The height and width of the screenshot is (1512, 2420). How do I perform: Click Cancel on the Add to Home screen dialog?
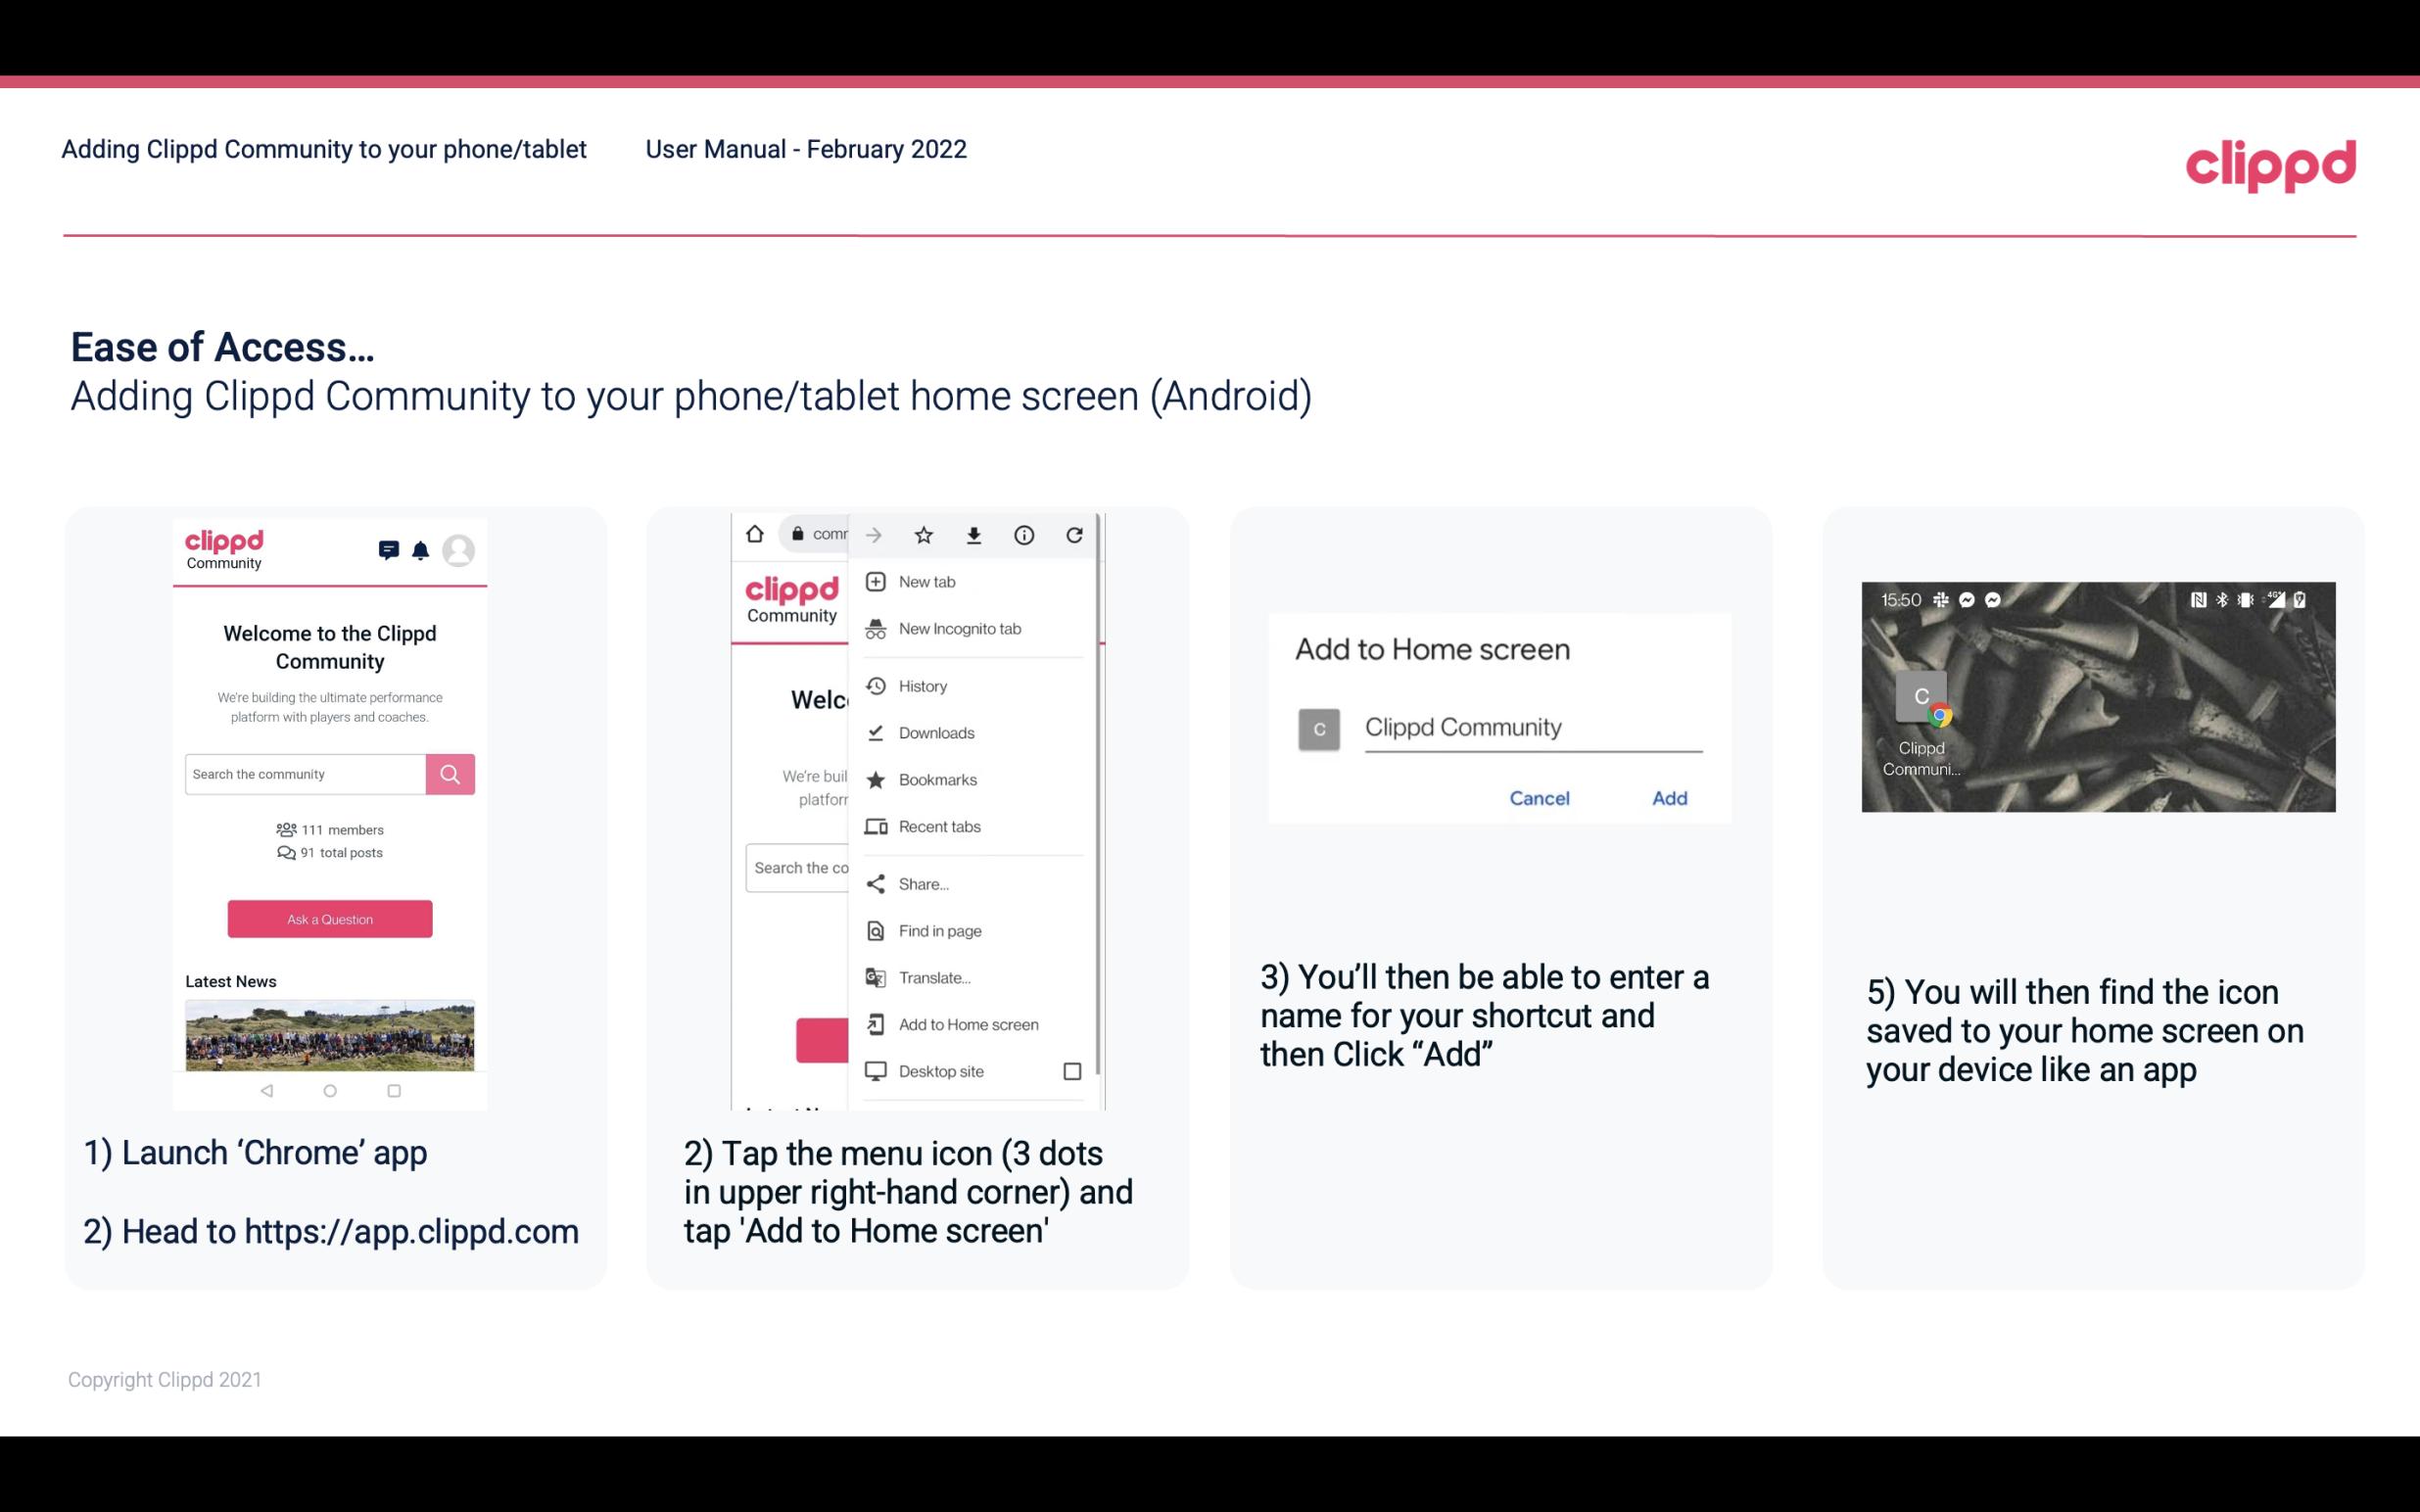point(1539,798)
